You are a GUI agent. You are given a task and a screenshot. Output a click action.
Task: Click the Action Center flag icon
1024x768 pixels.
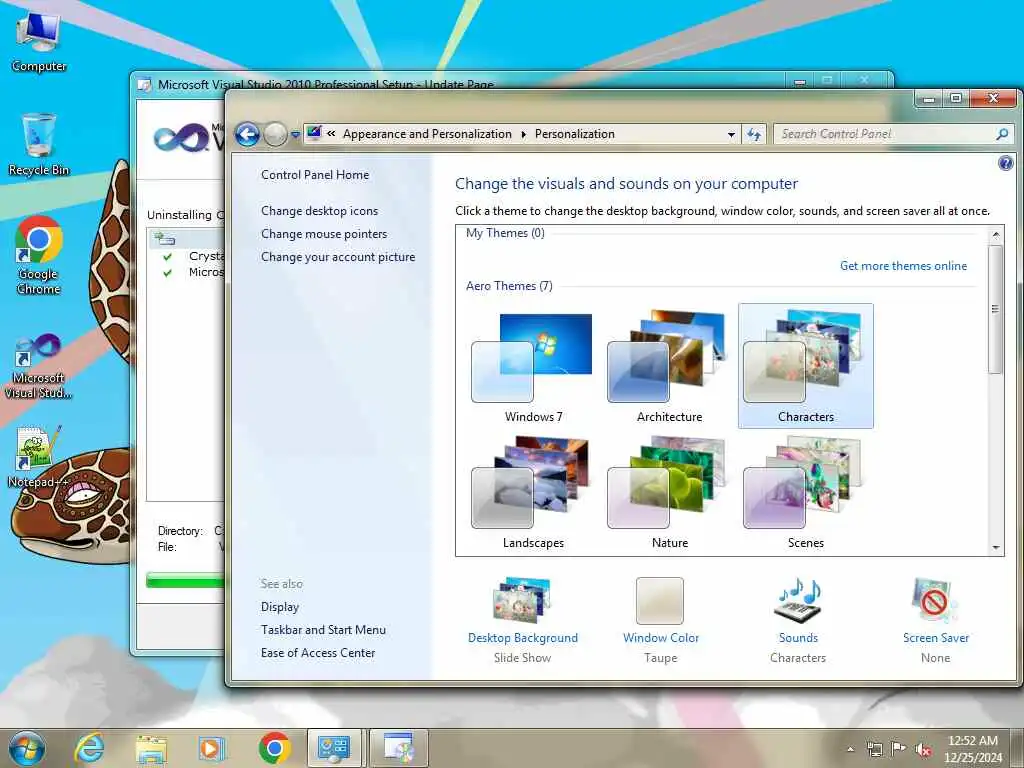click(x=899, y=749)
